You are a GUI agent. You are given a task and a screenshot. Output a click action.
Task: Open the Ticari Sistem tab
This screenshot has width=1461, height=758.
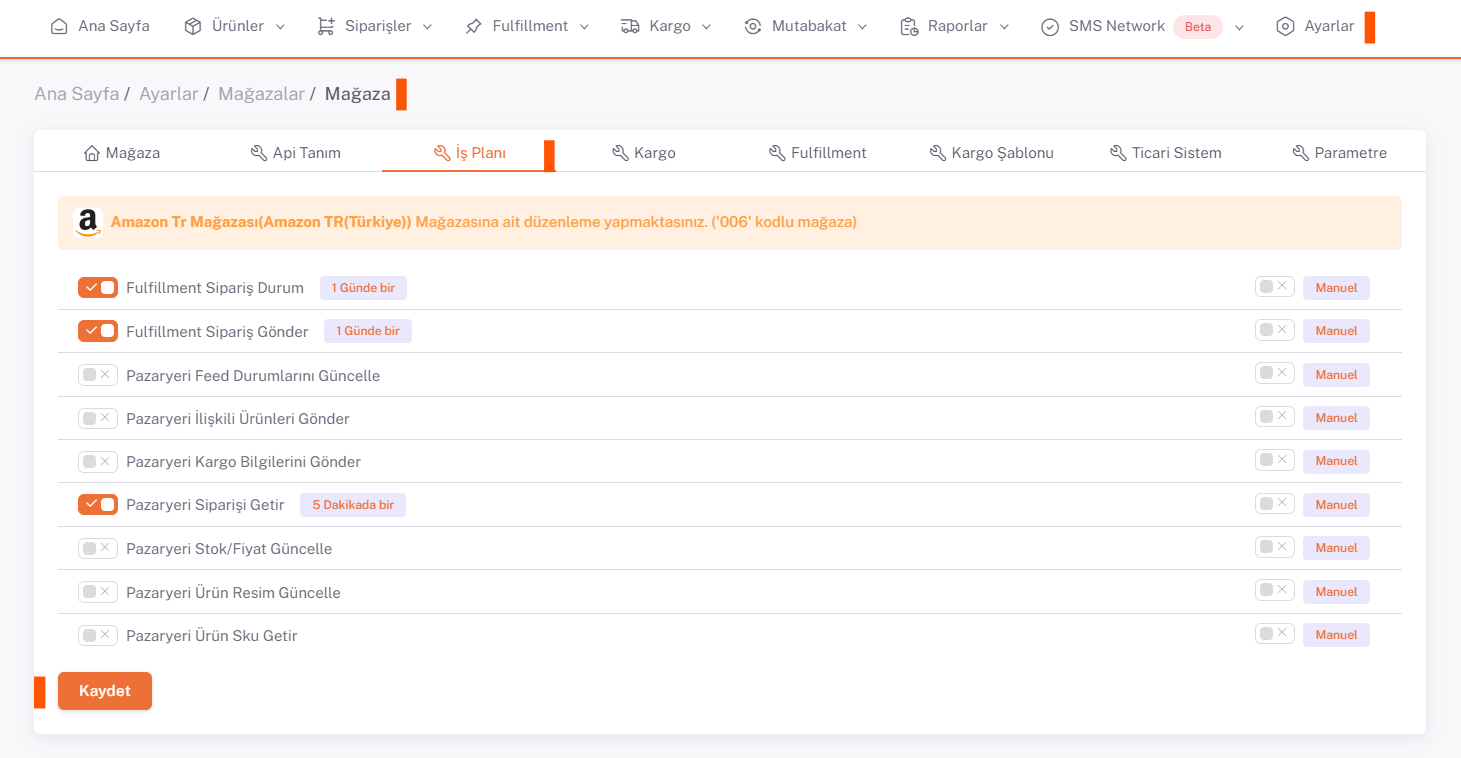point(1165,153)
